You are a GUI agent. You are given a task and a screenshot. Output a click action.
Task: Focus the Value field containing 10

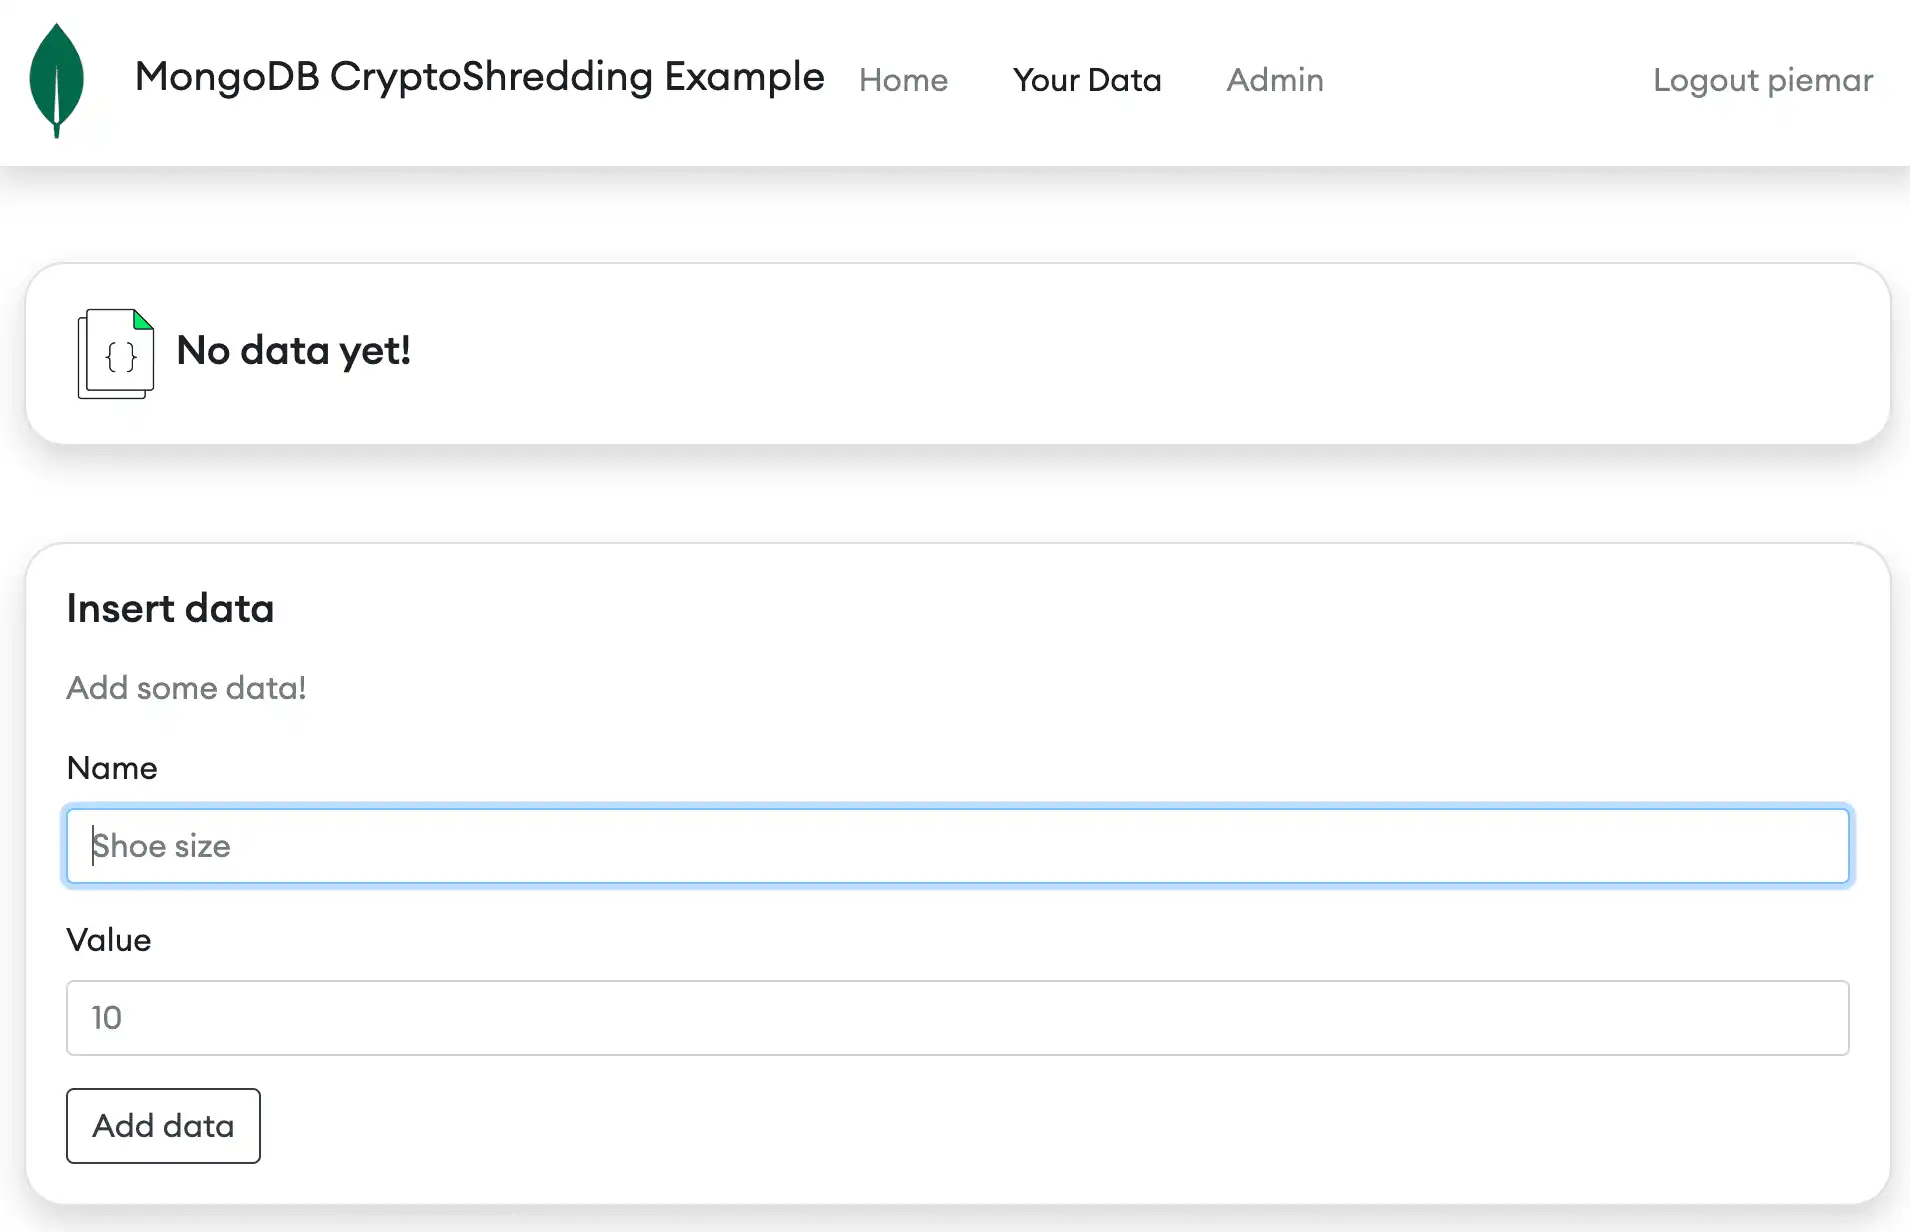tap(955, 1018)
